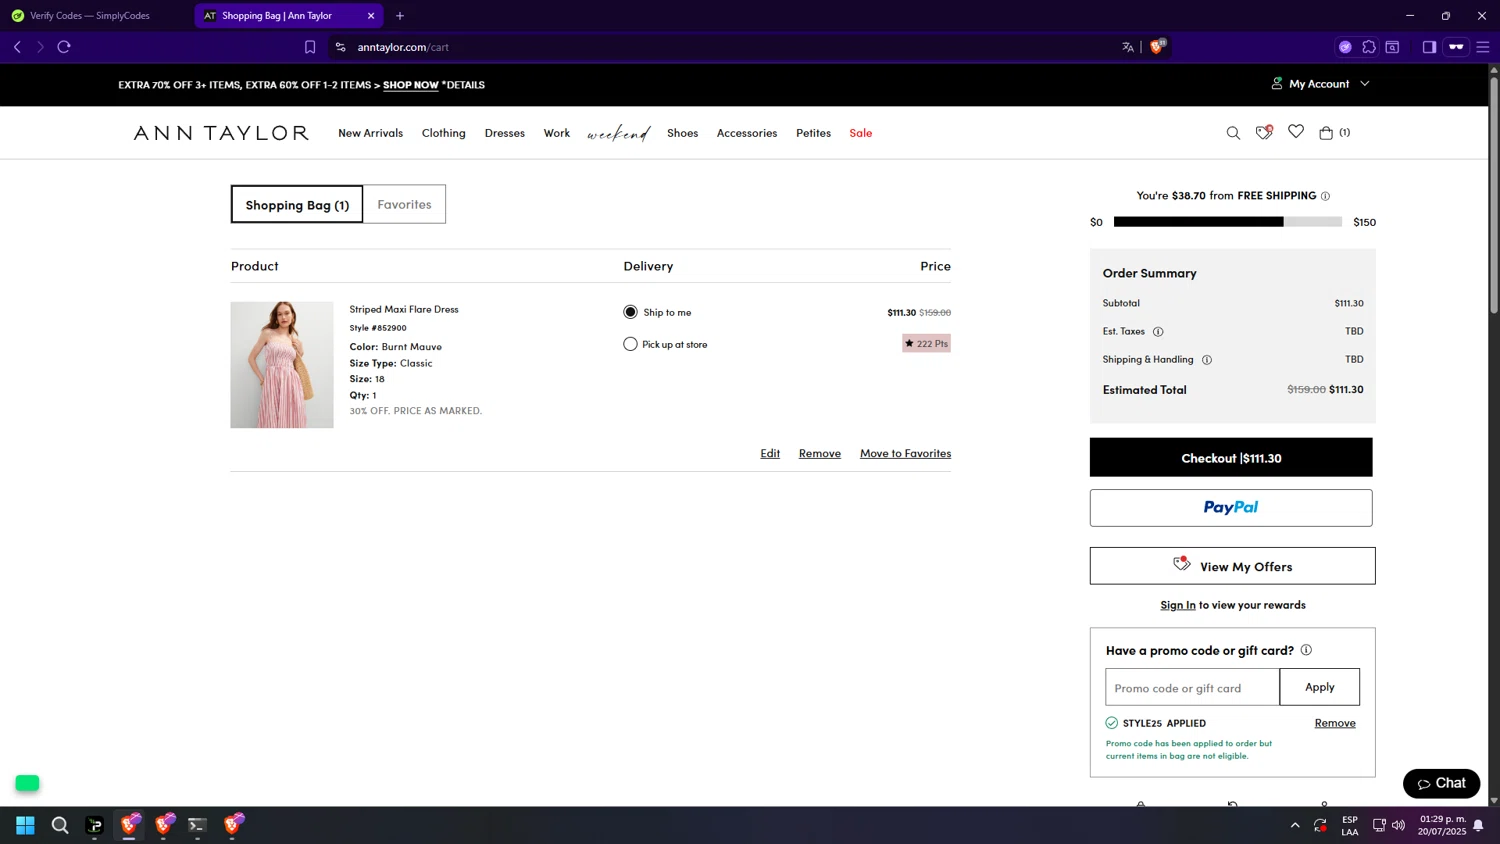Open terminal app in taskbar

(x=197, y=825)
